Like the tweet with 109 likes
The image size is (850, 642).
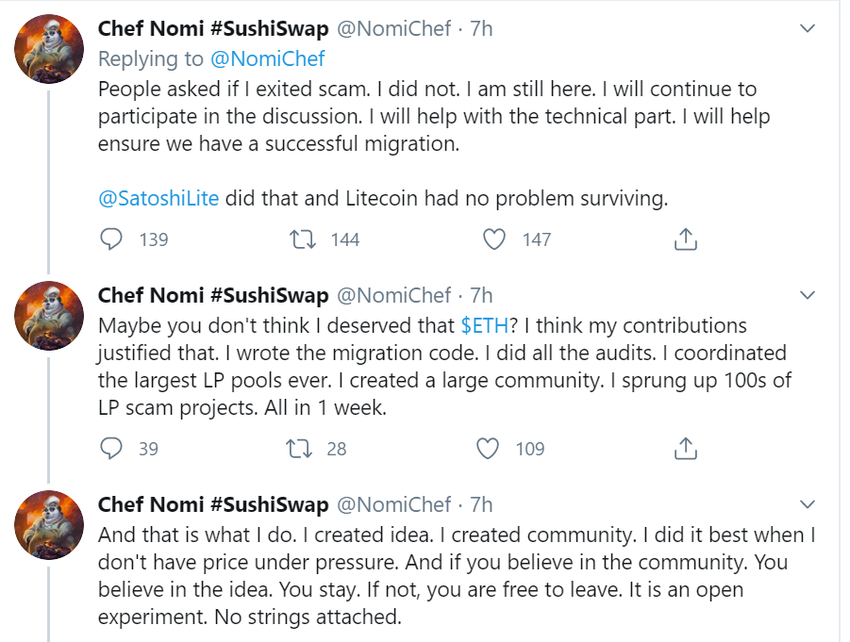pos(487,449)
